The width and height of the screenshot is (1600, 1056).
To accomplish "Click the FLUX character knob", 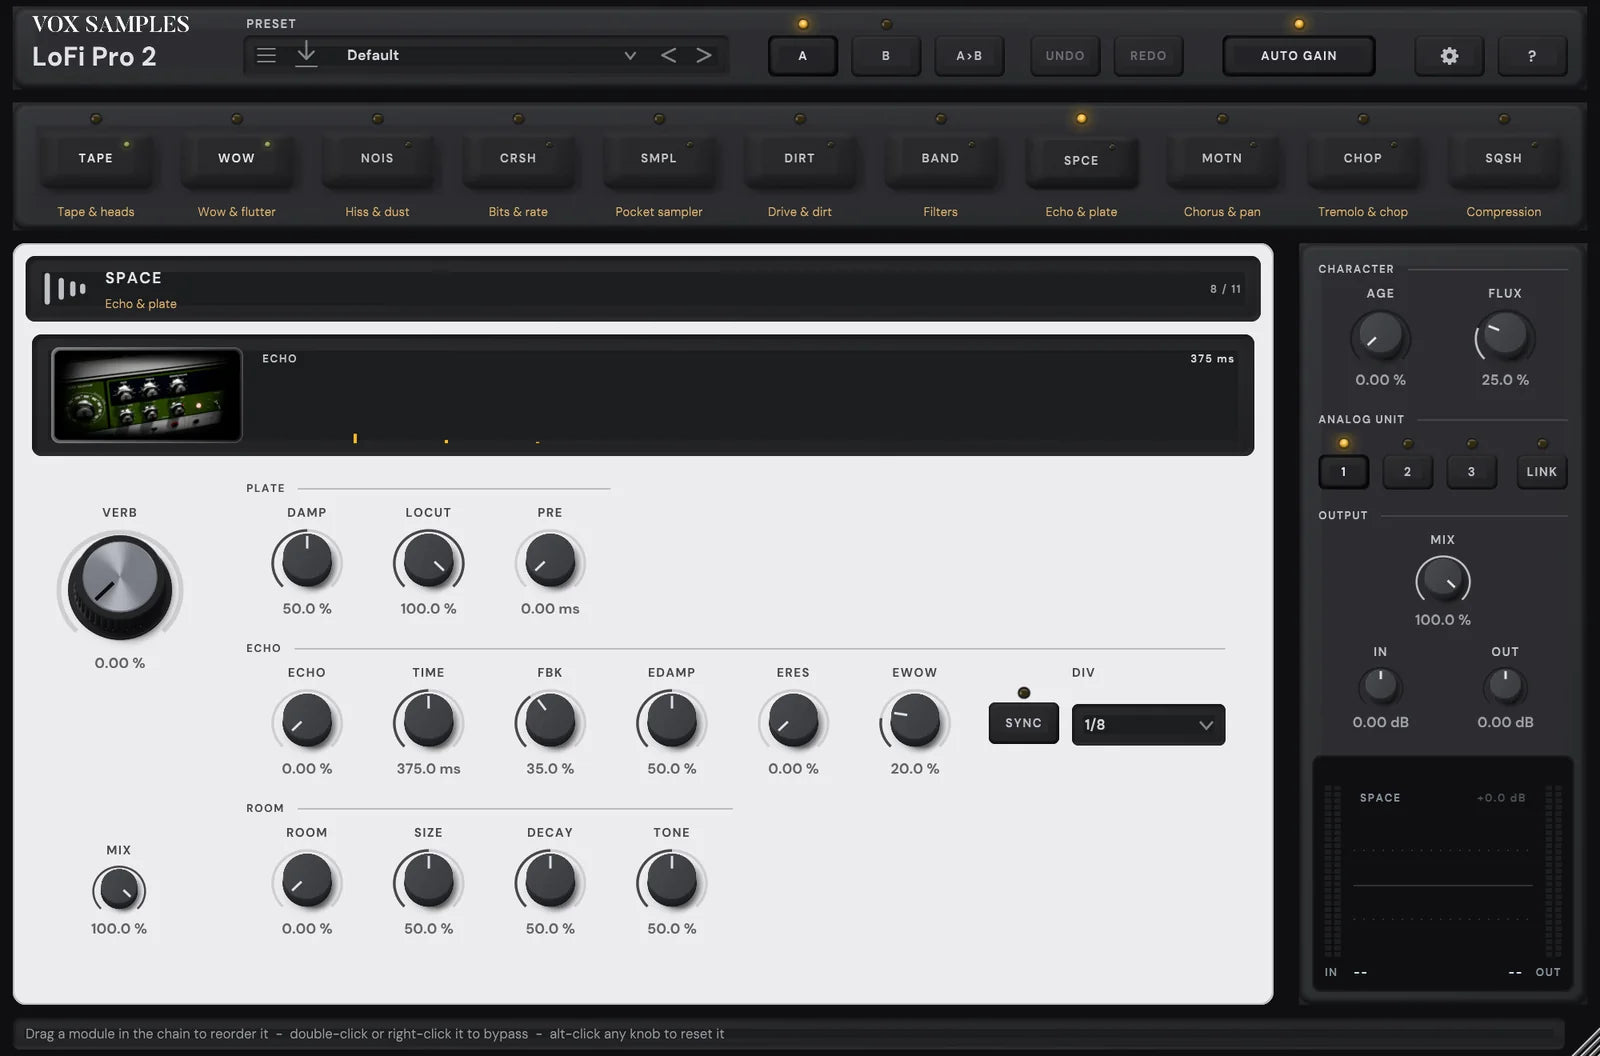I will click(1505, 336).
